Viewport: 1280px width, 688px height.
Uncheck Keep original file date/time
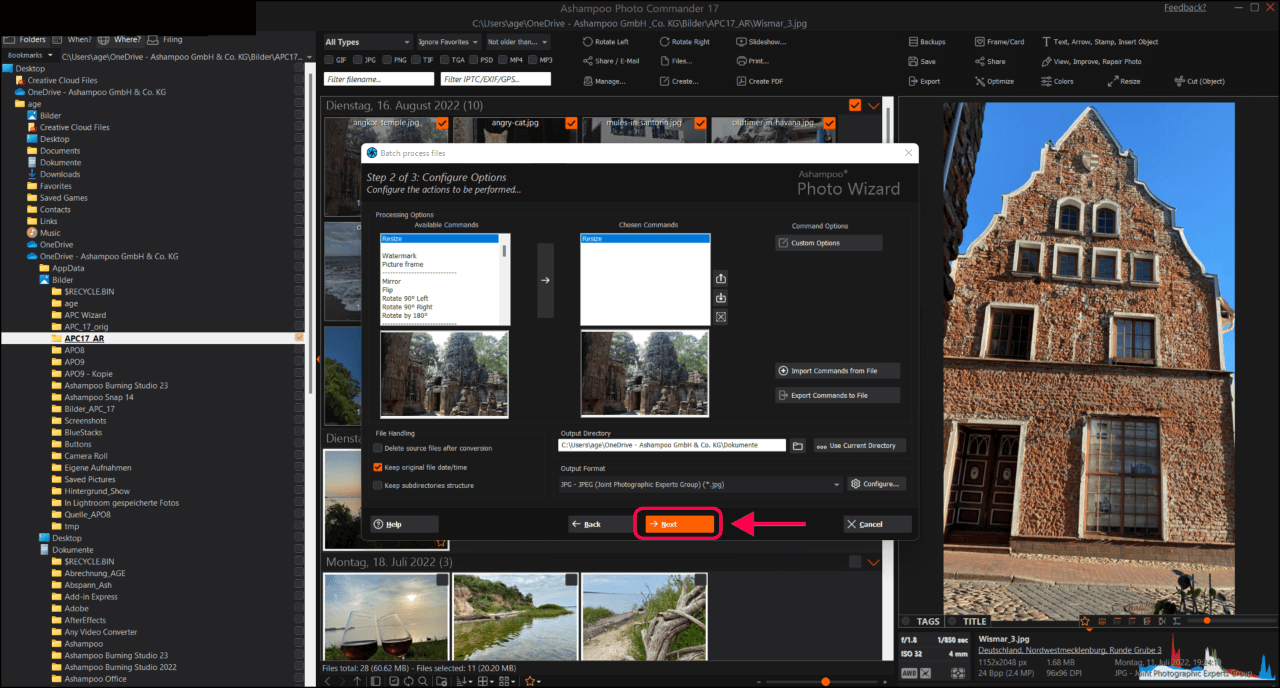(x=377, y=467)
